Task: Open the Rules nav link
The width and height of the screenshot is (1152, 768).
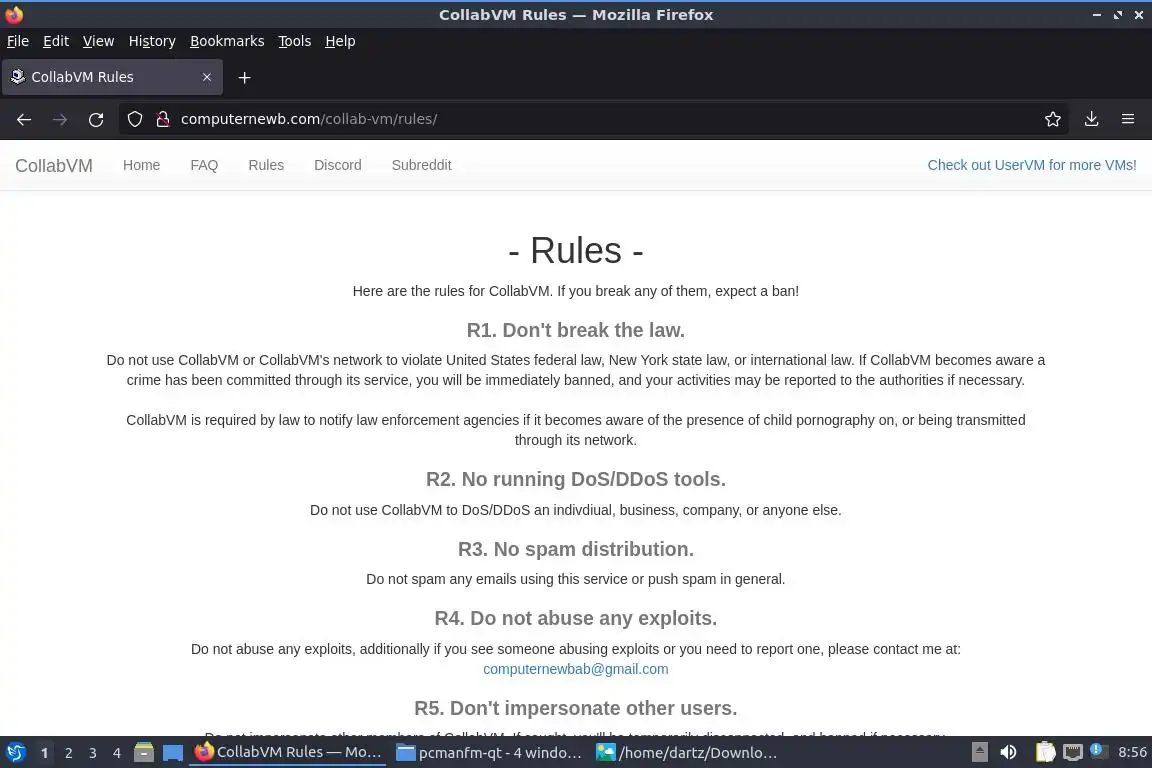Action: (266, 165)
